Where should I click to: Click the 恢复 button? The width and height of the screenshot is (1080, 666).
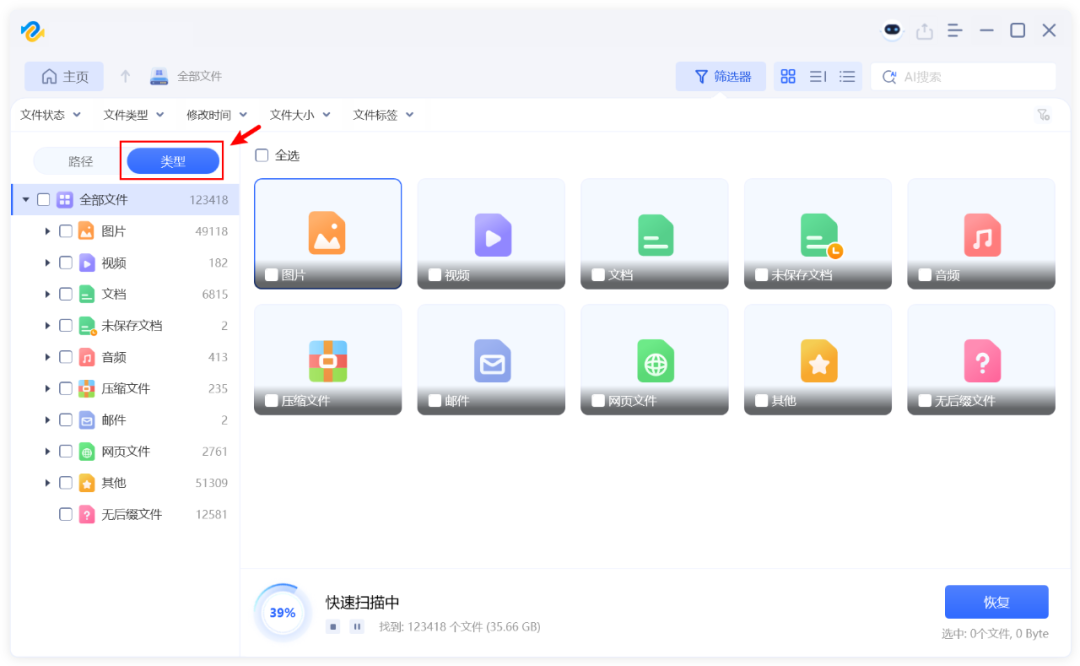997,602
